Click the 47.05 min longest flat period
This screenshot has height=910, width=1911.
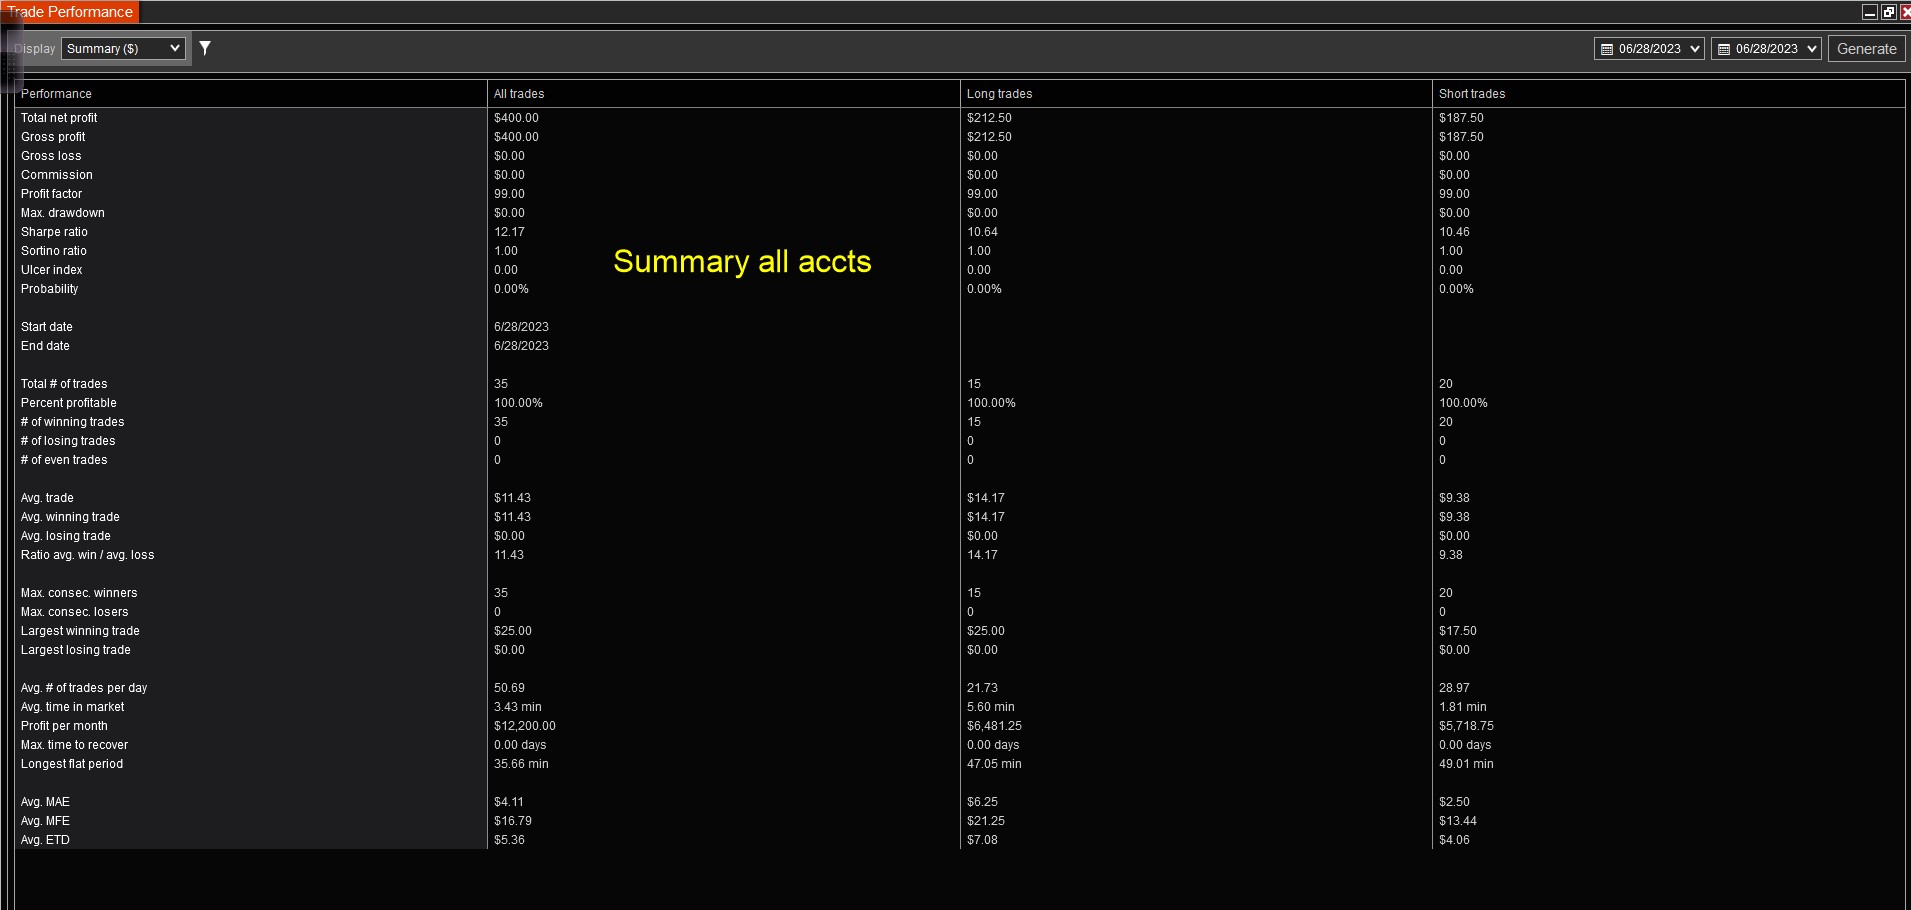click(x=994, y=764)
